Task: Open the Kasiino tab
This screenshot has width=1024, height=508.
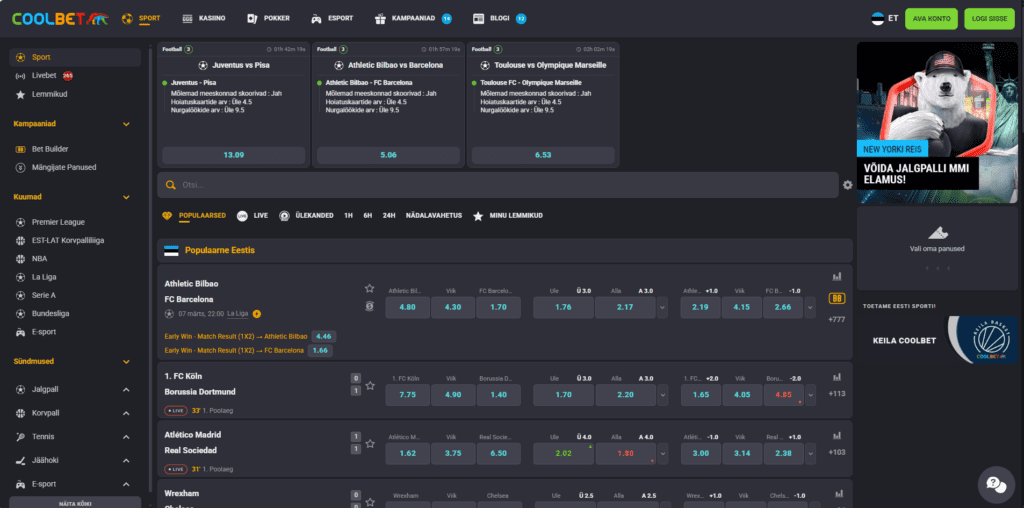Action: coord(204,18)
